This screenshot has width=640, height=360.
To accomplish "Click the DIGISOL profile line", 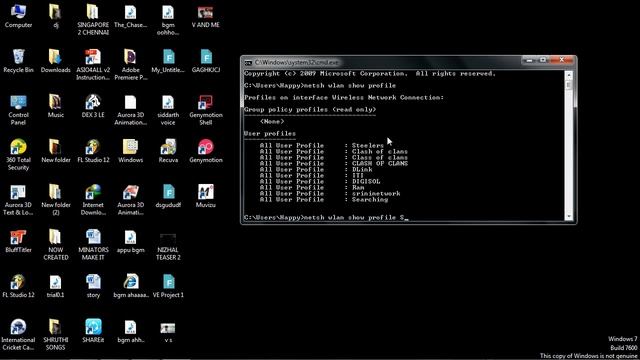I will tap(320, 181).
